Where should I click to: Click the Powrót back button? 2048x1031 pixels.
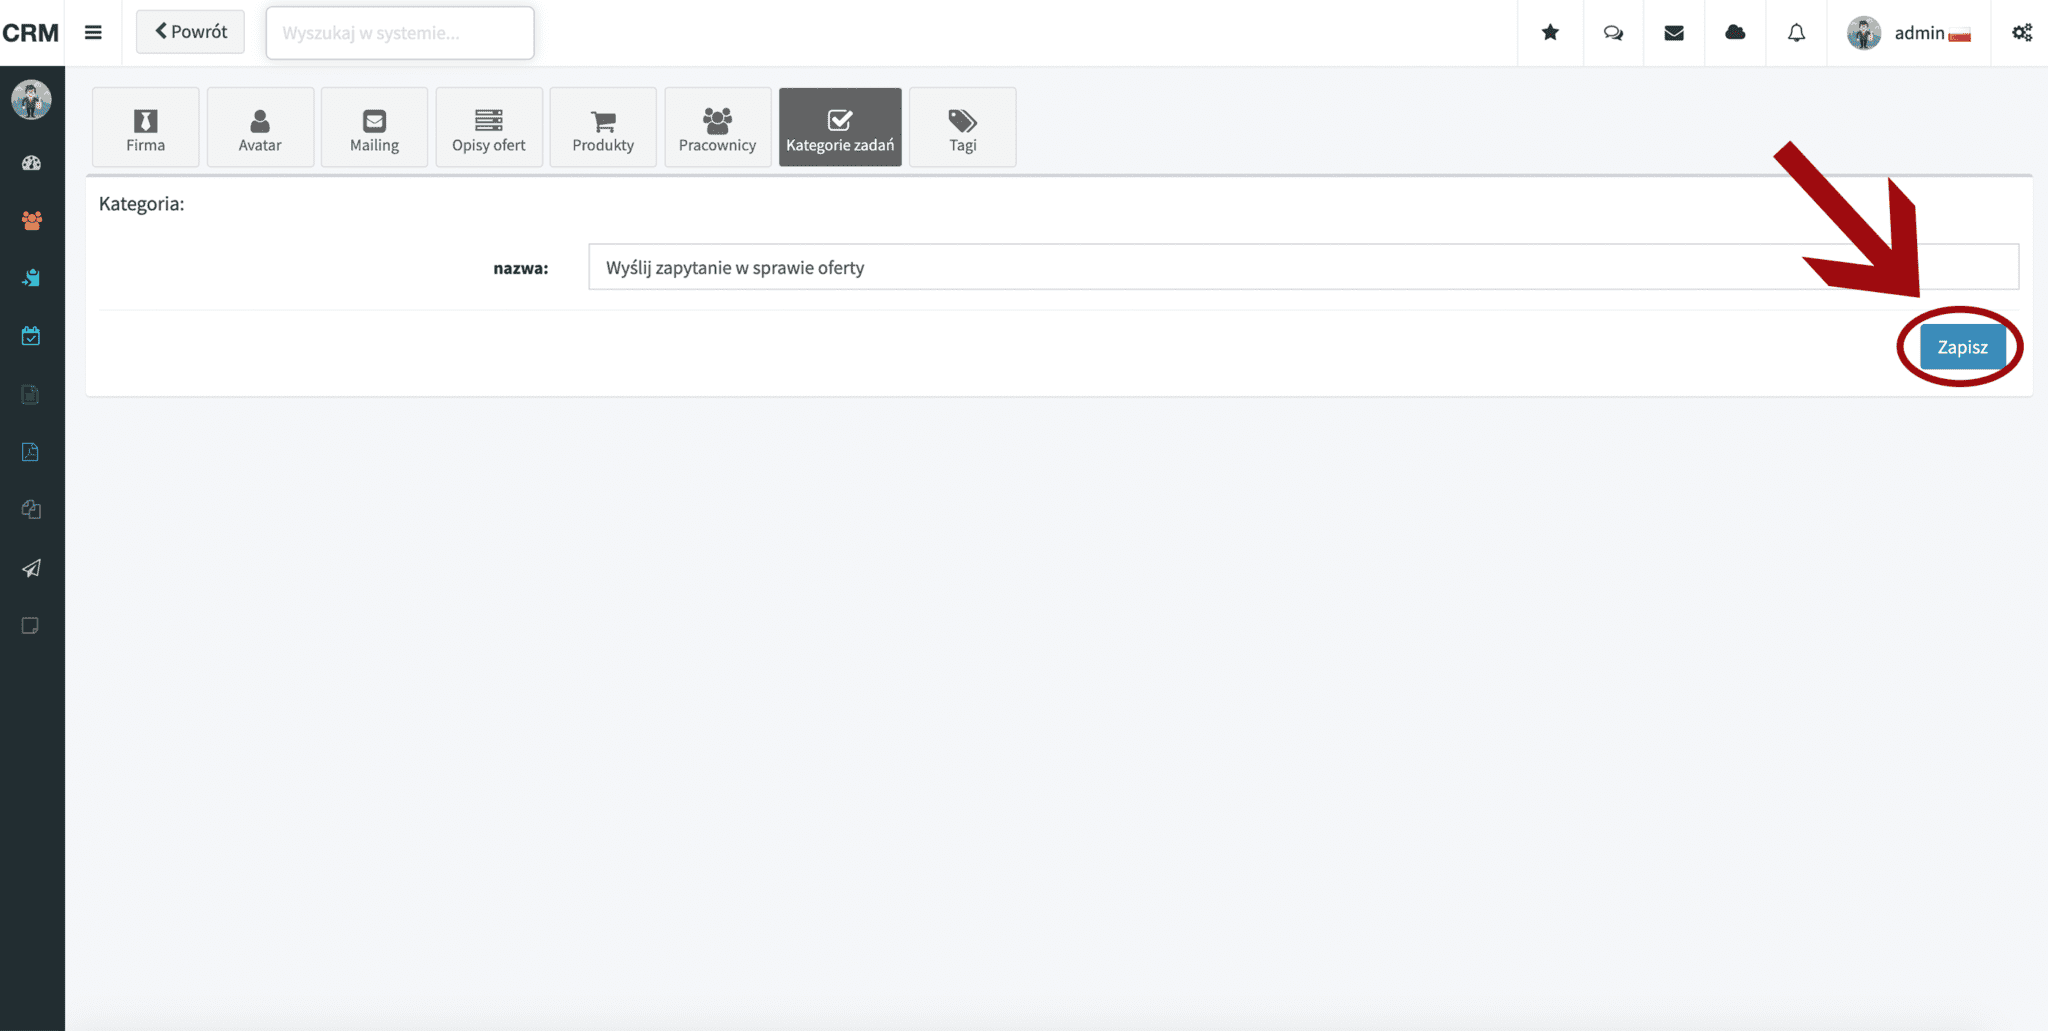pos(190,32)
